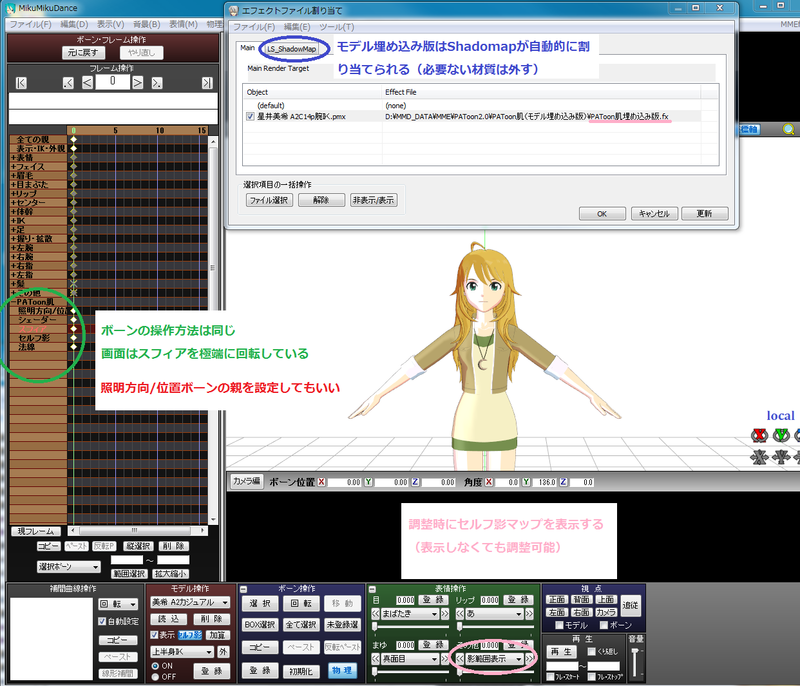This screenshot has height=686, width=800.
Task: Click the timeline horizontal scrollbar left arrow
Action: click(73, 530)
